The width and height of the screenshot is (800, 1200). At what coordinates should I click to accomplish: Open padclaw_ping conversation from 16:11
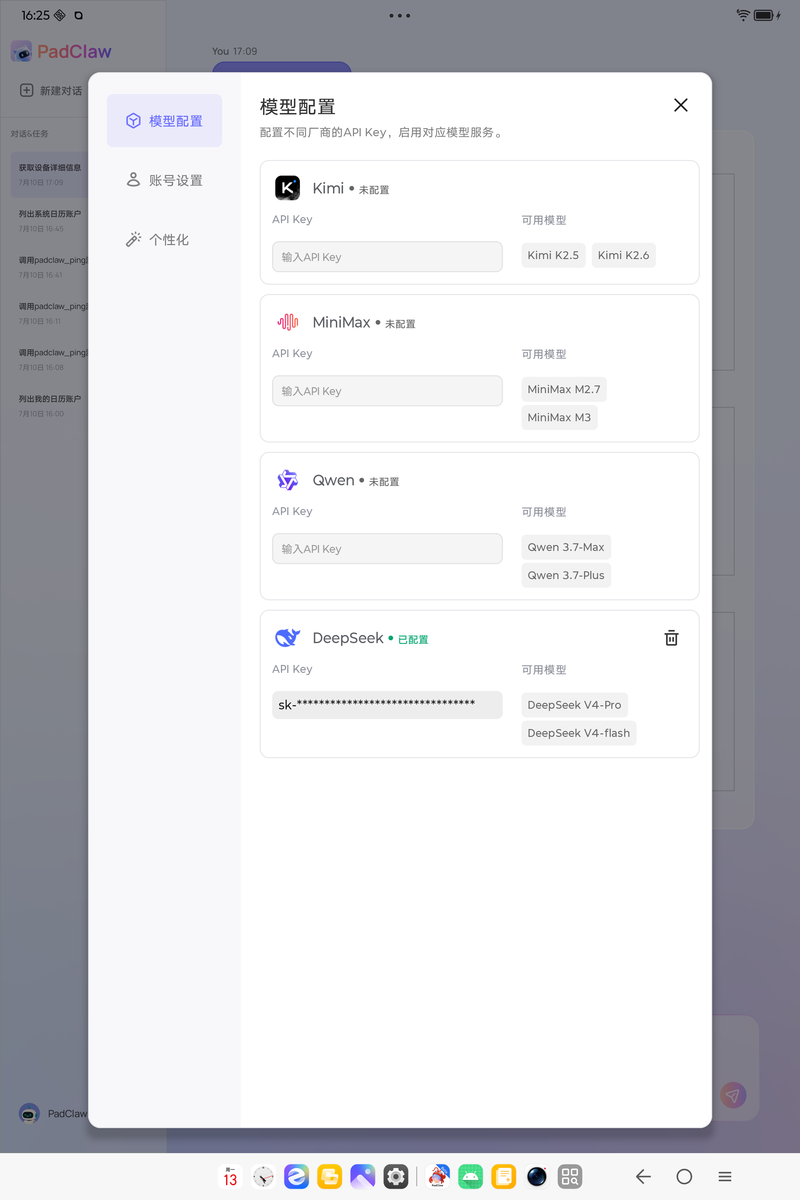(50, 313)
